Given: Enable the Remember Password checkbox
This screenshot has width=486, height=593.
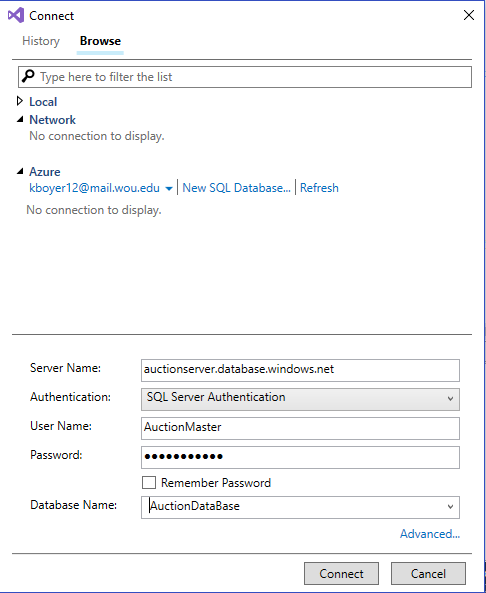Looking at the screenshot, I should point(149,483).
